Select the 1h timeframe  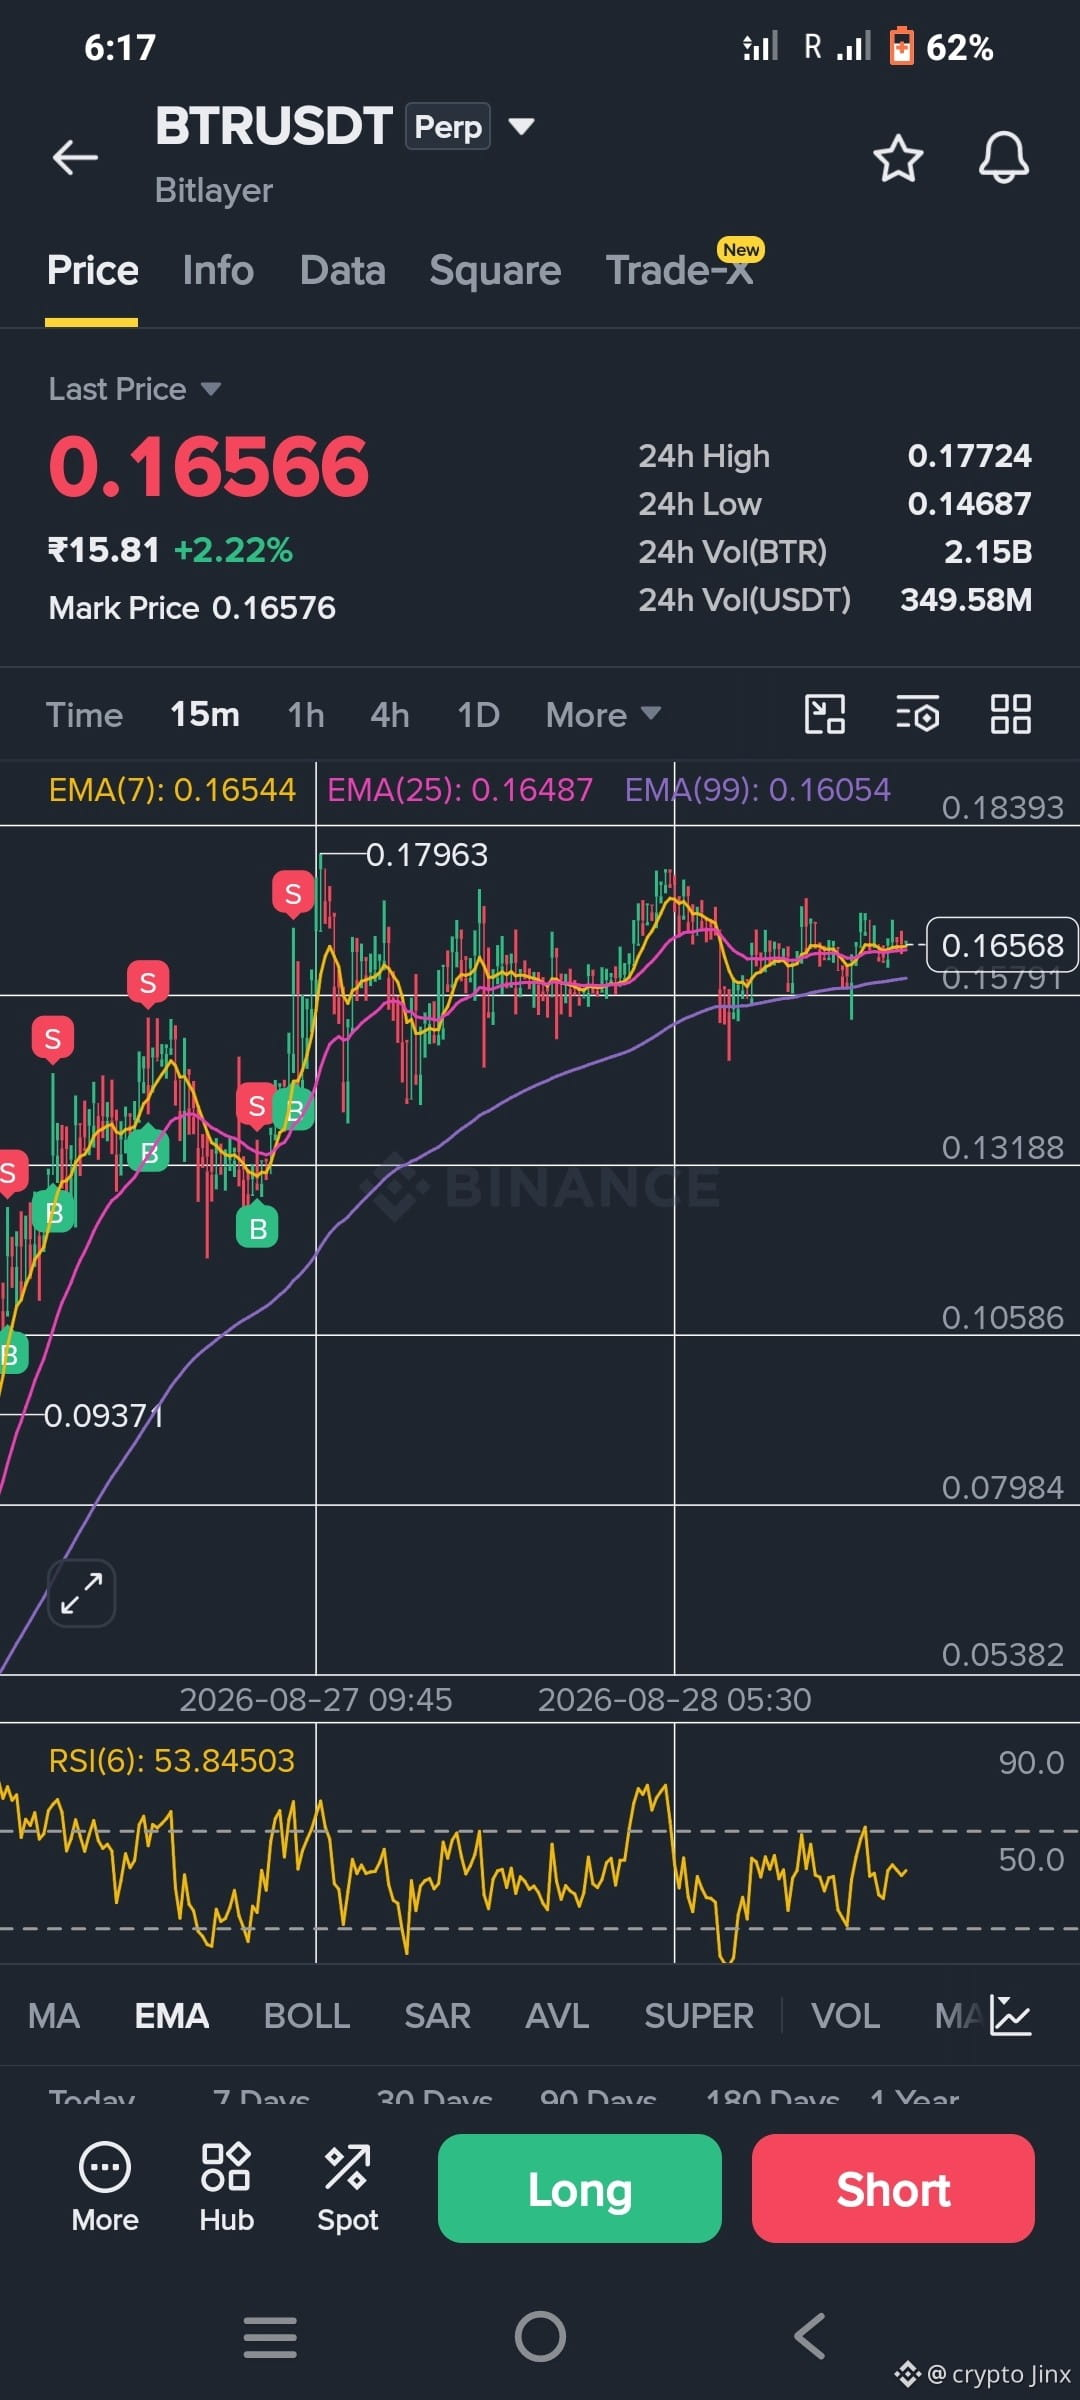(x=306, y=715)
